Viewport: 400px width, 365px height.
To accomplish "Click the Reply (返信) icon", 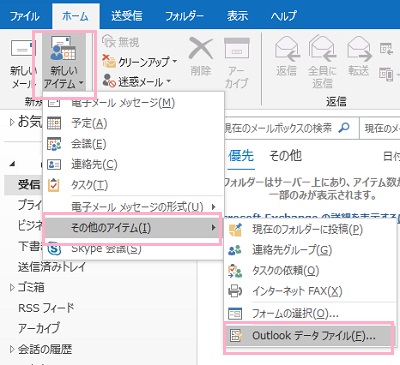I will pyautogui.click(x=287, y=50).
